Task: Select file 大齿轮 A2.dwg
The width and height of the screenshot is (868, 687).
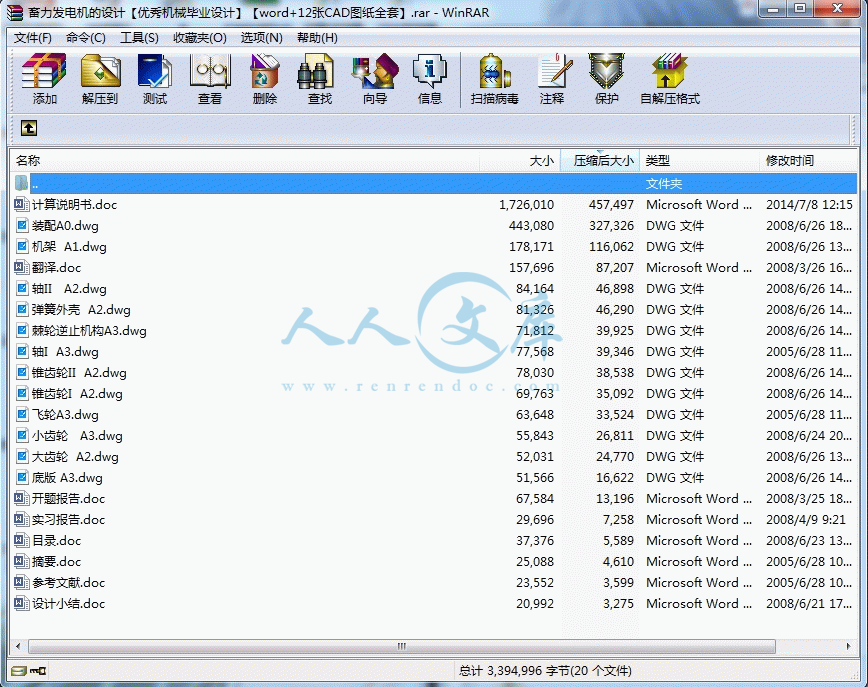Action: pyautogui.click(x=75, y=457)
